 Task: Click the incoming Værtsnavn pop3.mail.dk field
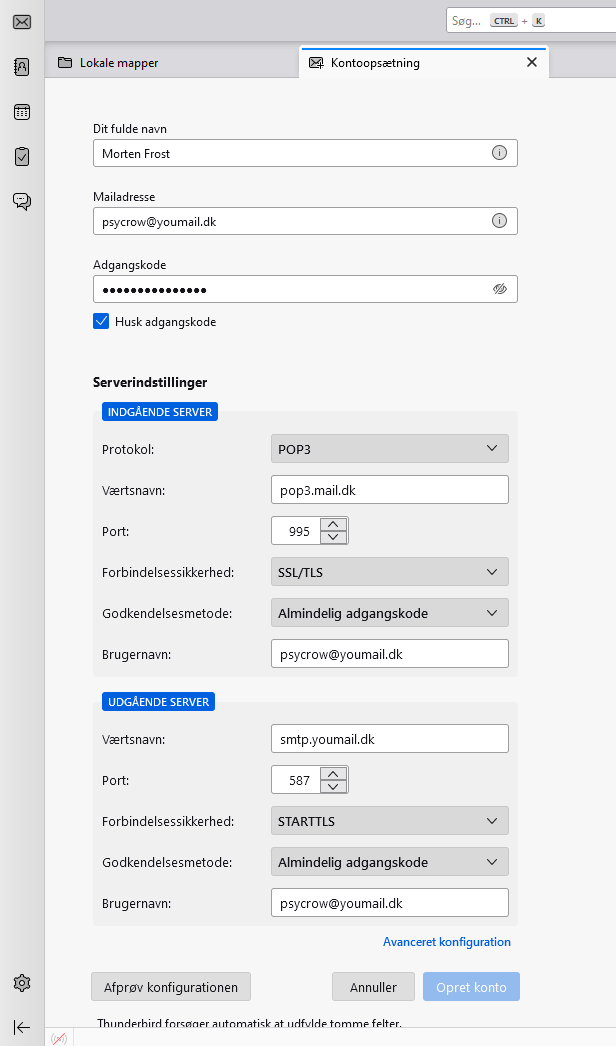click(x=389, y=490)
